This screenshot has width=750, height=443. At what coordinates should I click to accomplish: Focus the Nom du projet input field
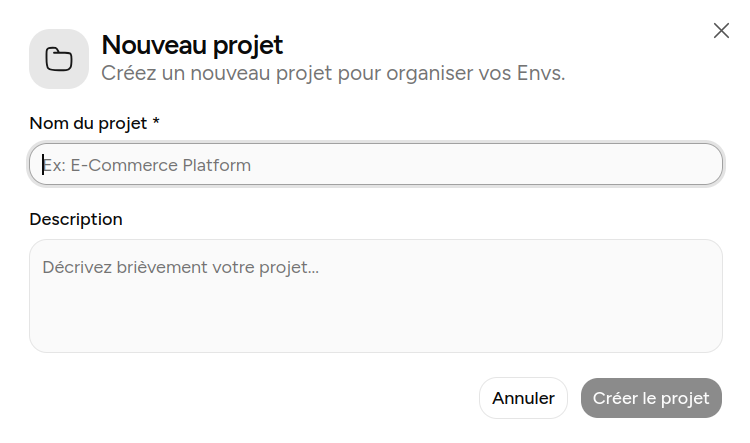click(376, 165)
